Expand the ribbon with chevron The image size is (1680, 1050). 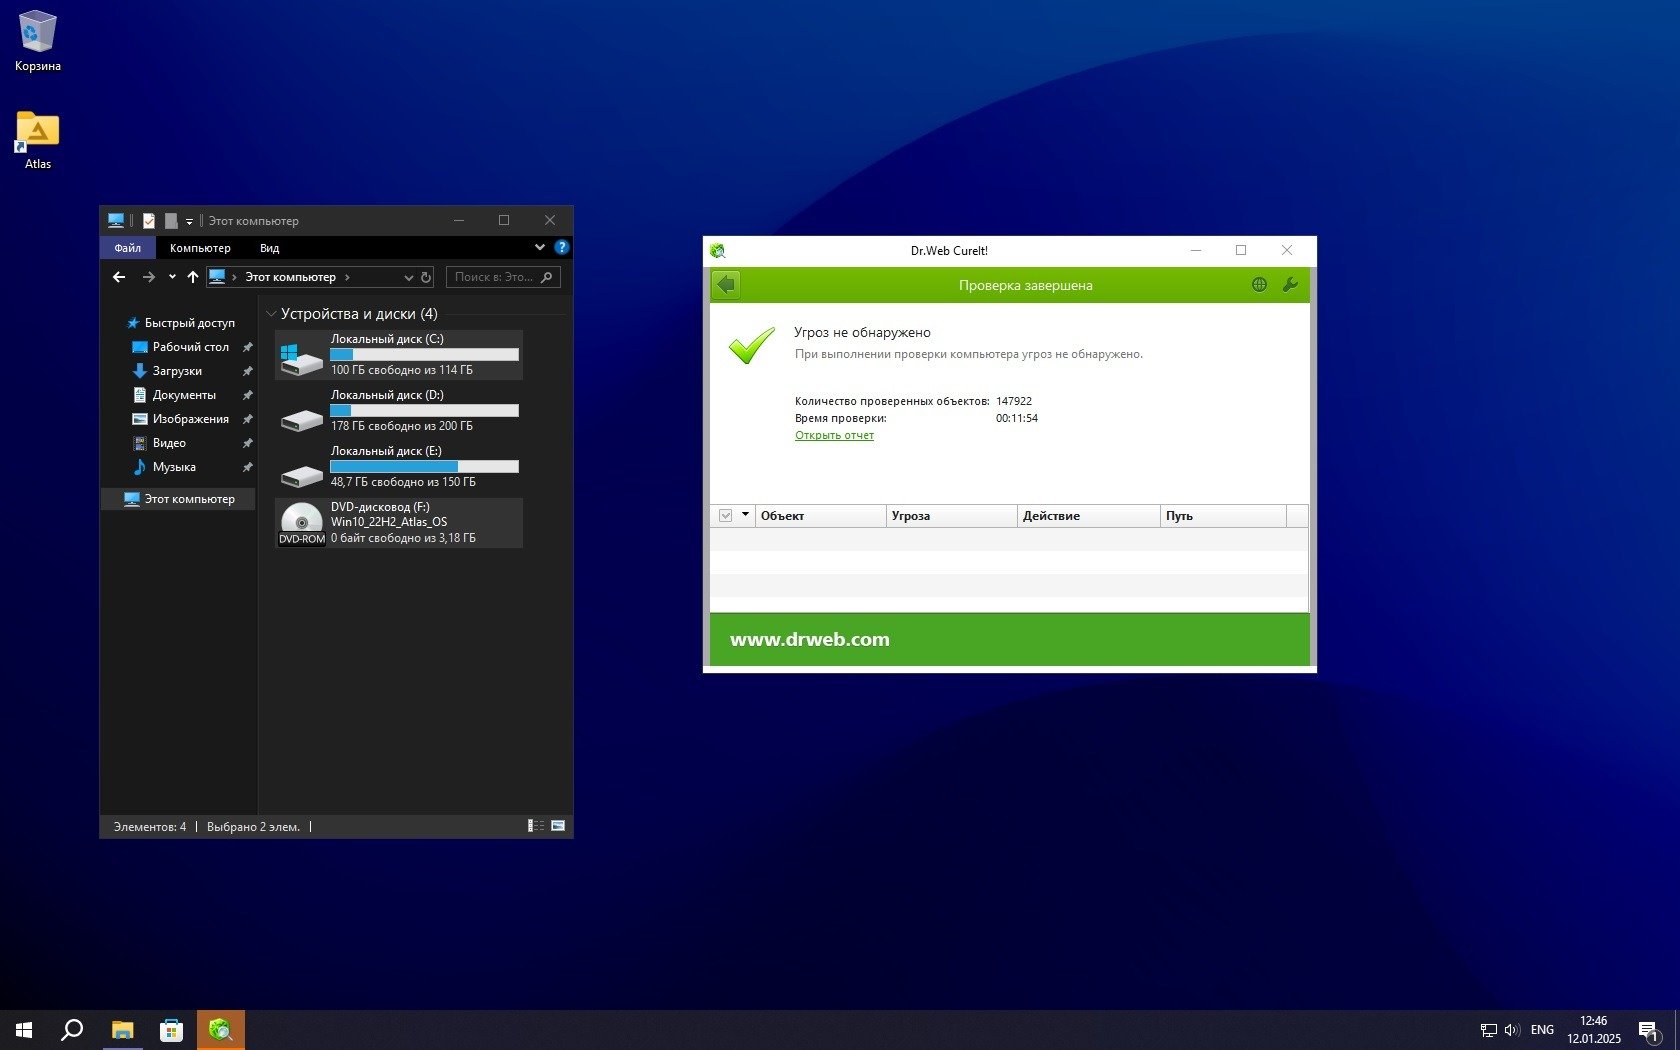click(x=540, y=247)
